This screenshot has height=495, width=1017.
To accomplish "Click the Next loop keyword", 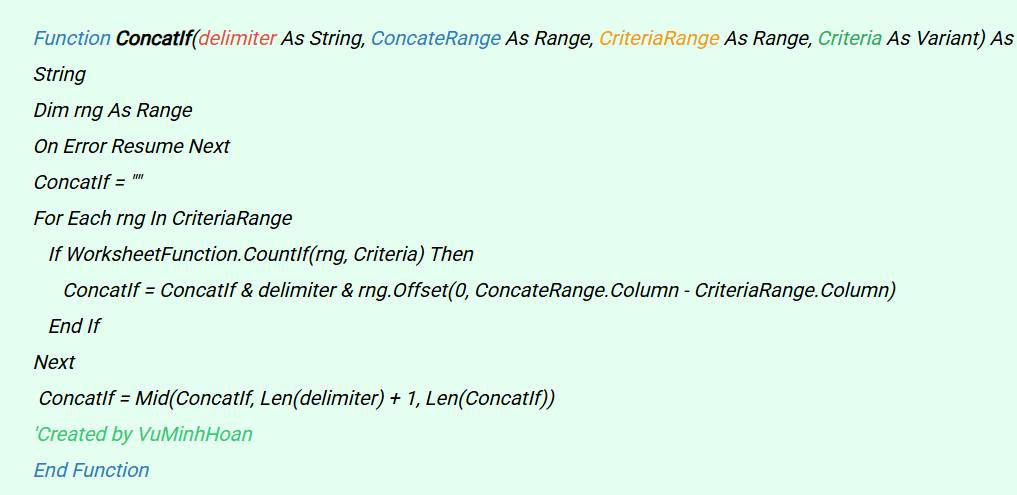I will coord(54,362).
